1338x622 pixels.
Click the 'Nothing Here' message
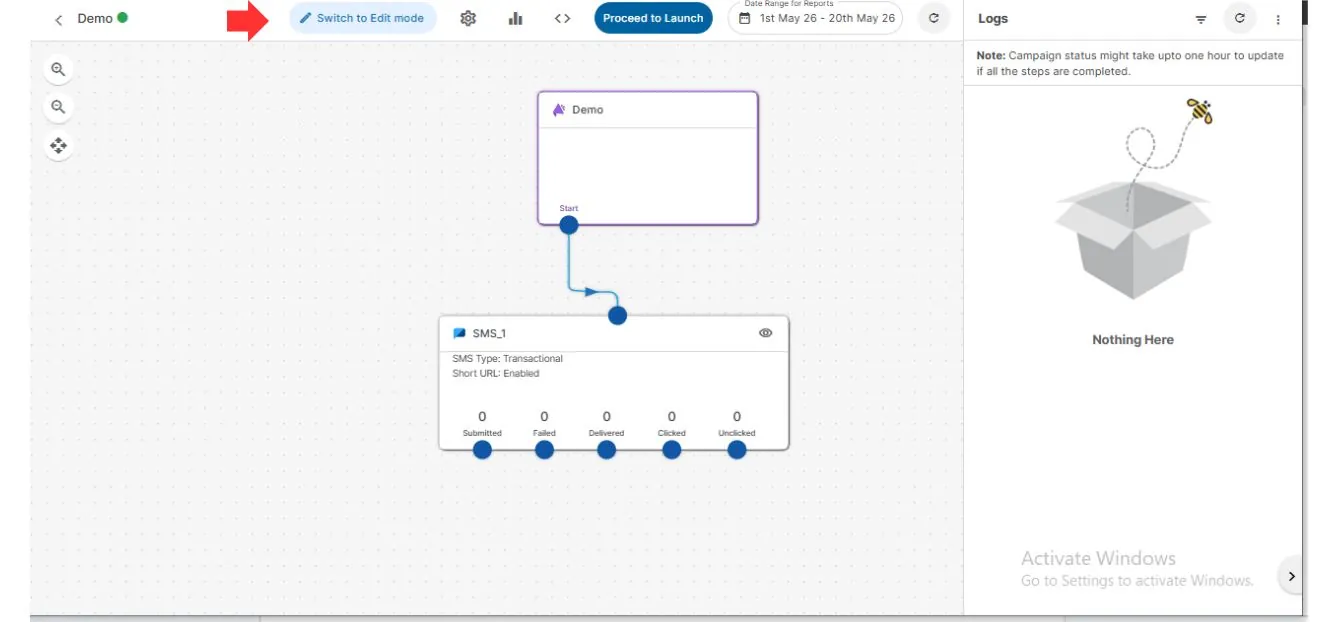[x=1133, y=340]
